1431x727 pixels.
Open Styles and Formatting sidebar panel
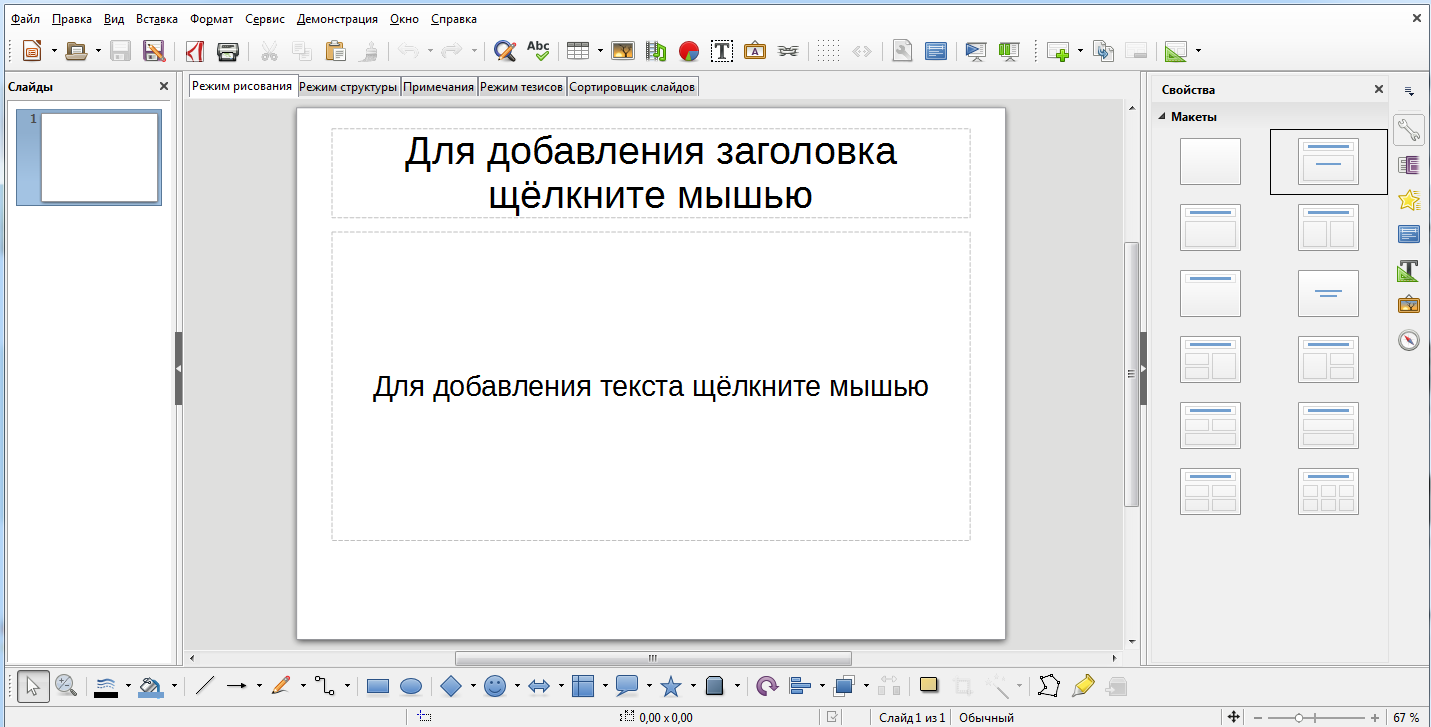pyautogui.click(x=1409, y=270)
